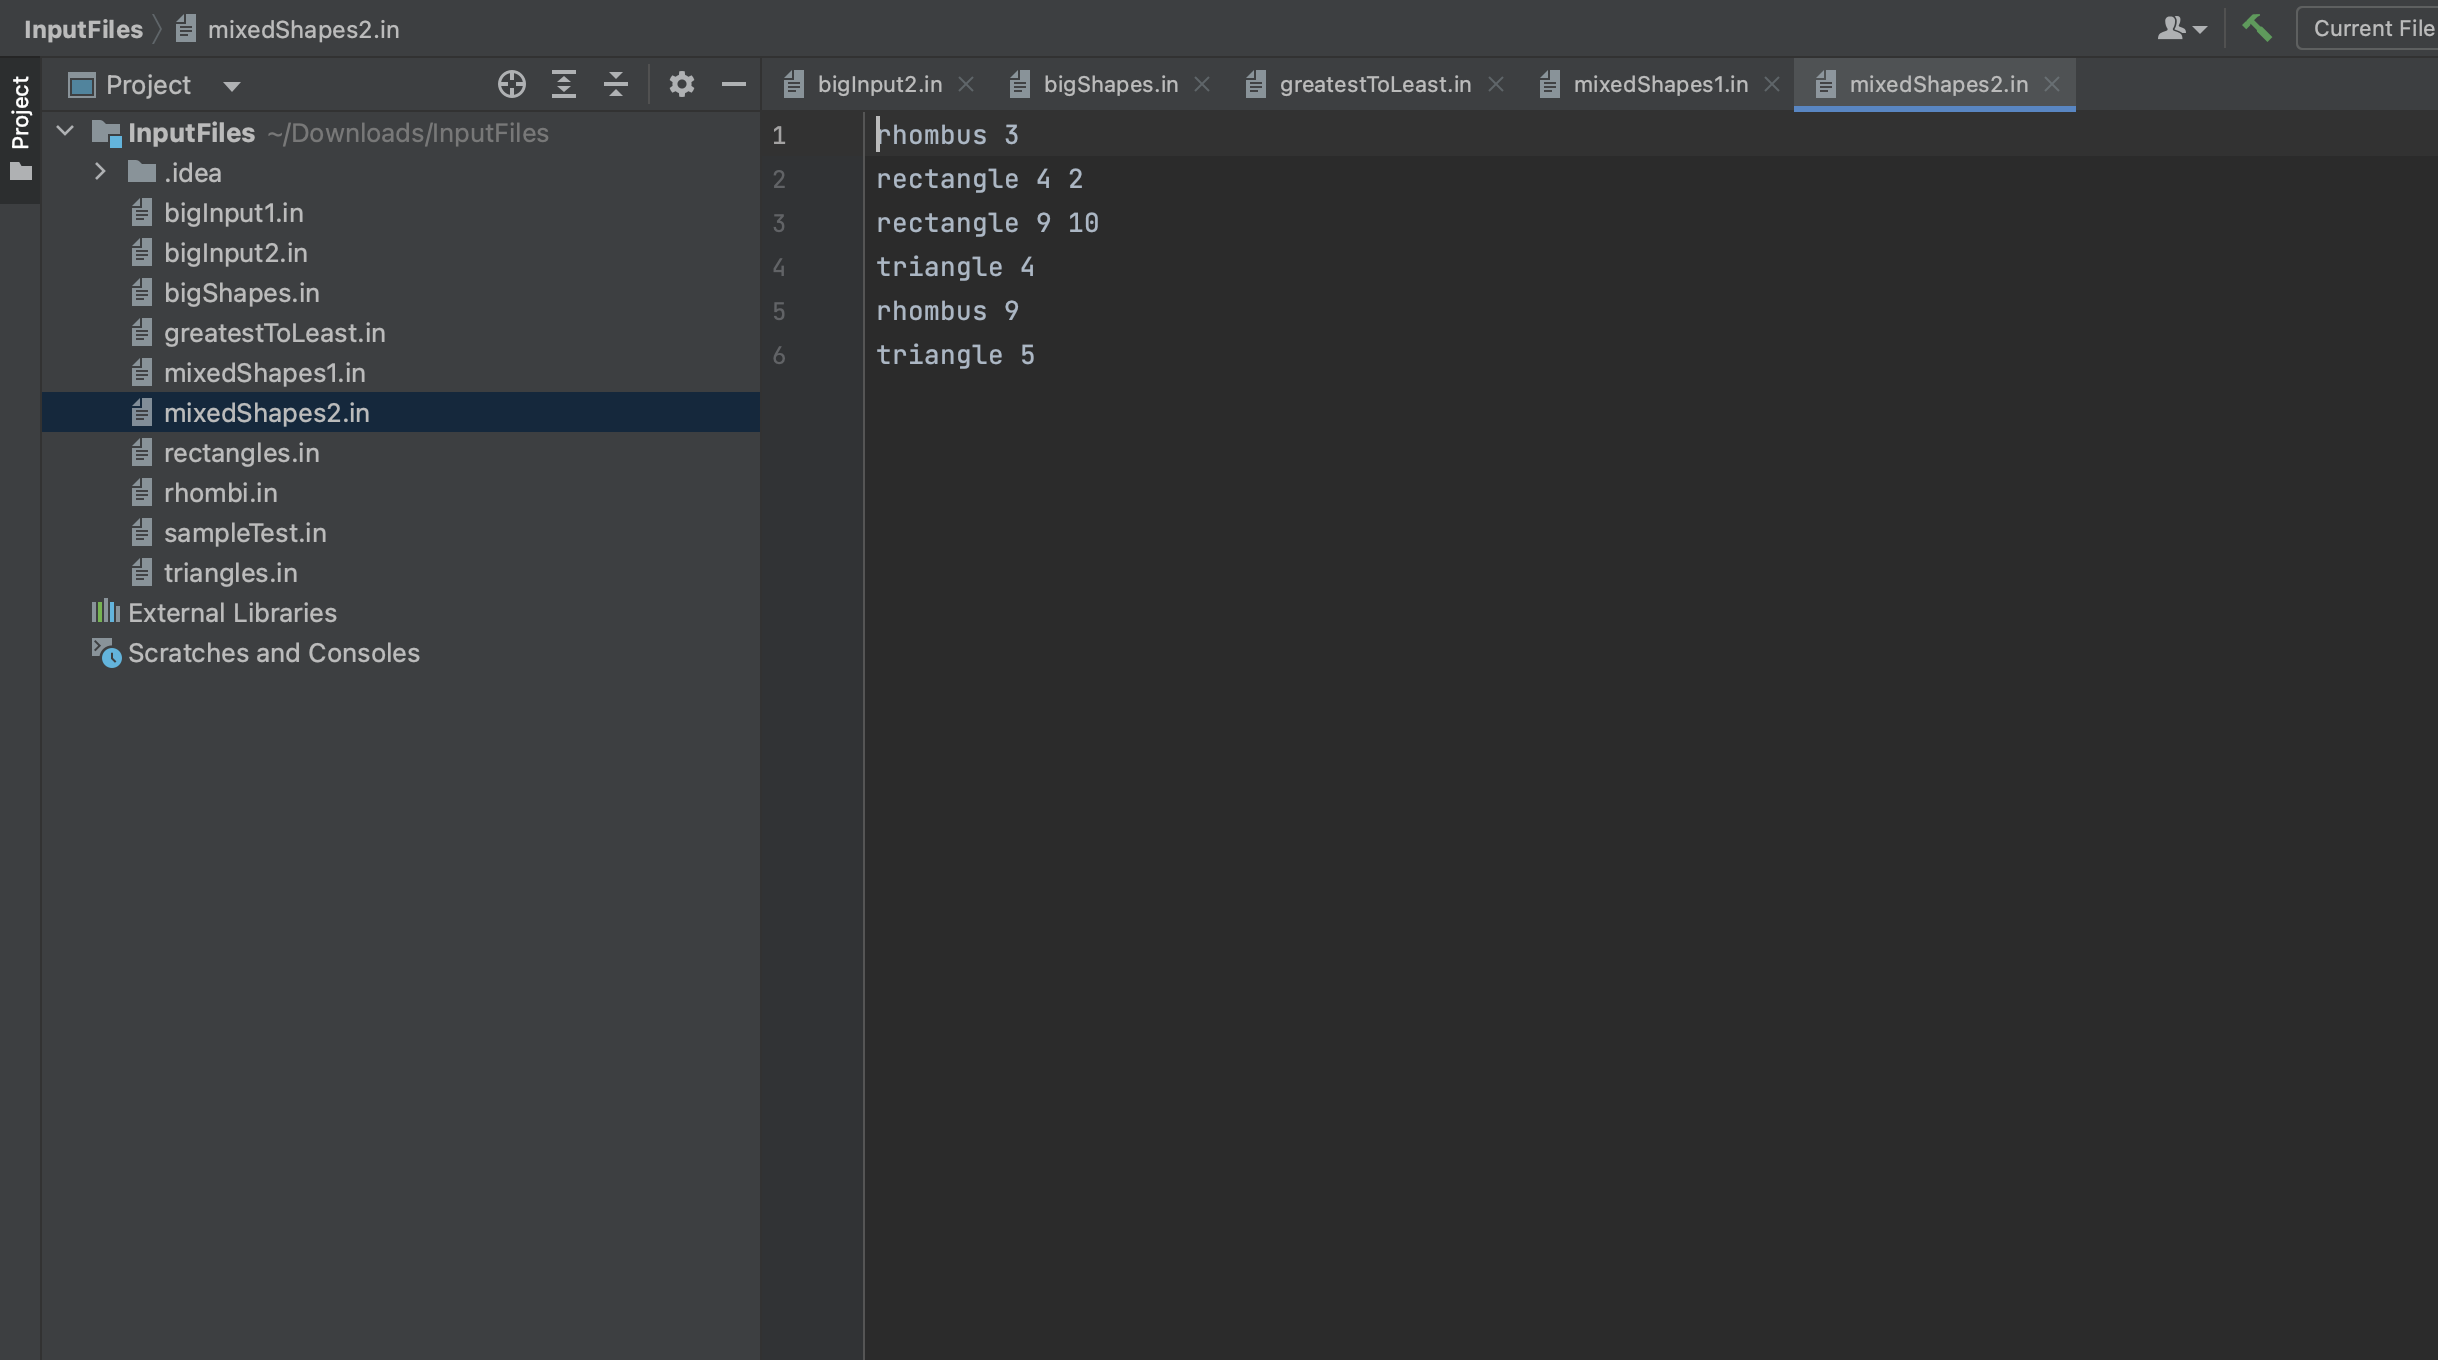2438x1360 pixels.
Task: Hide the Project tool window via minus icon
Action: tap(734, 84)
